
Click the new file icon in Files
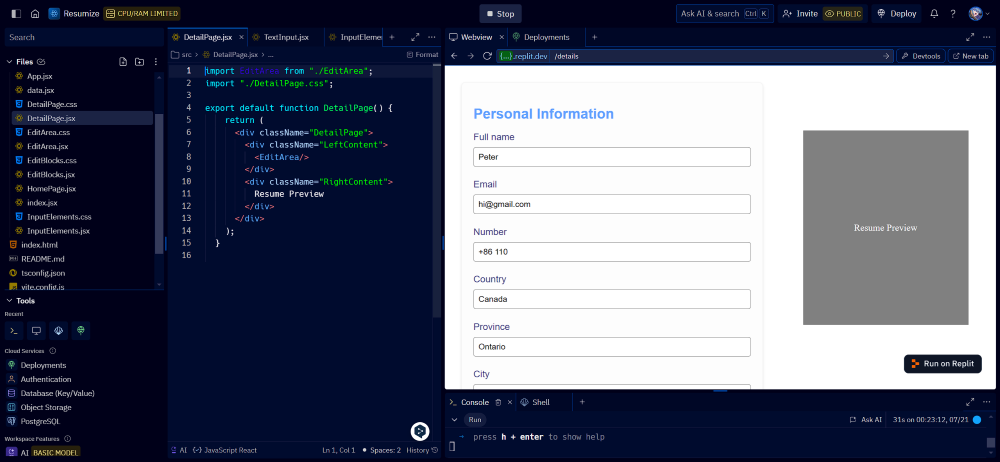123,62
